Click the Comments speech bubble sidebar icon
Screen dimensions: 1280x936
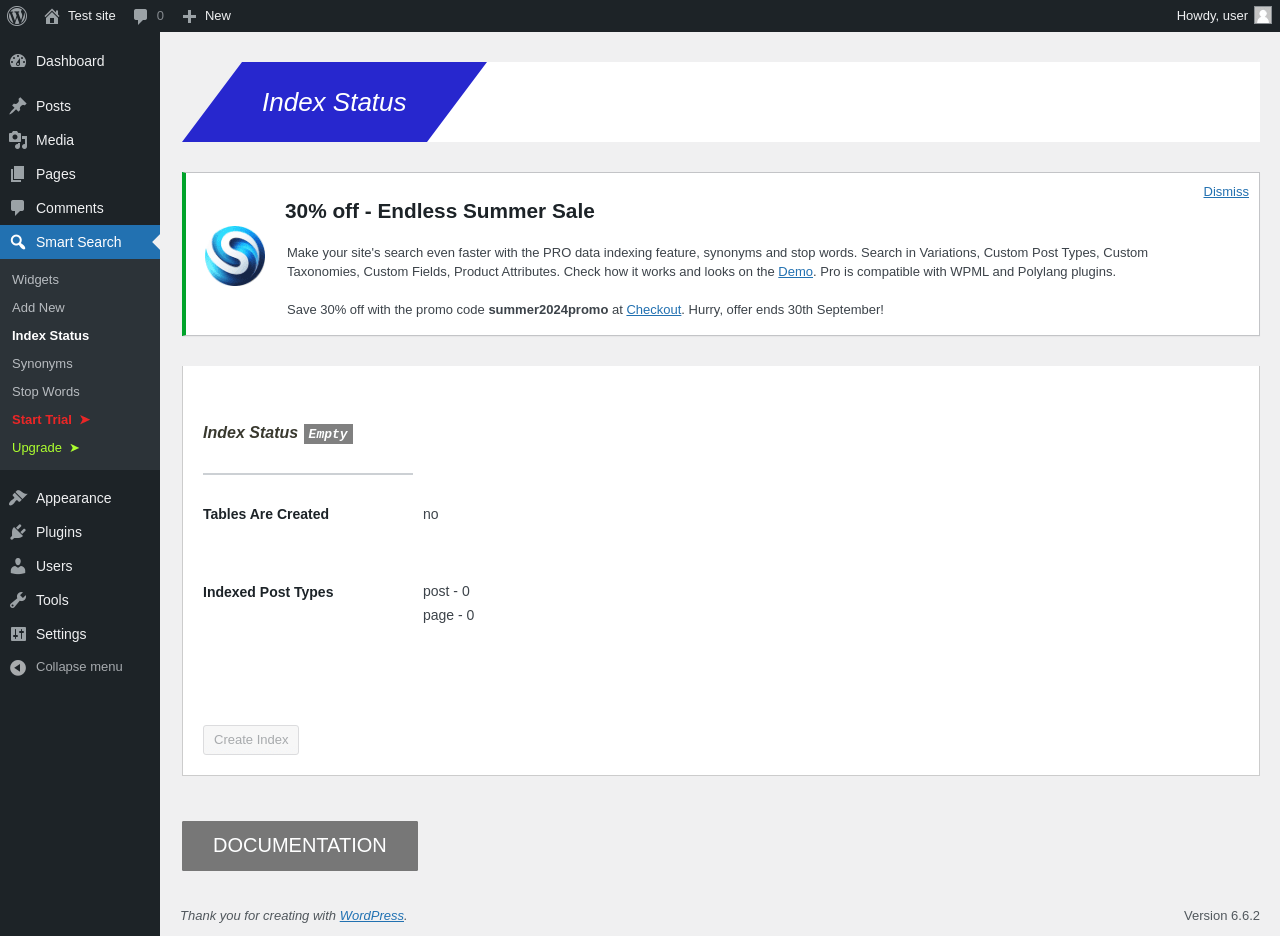coord(18,208)
